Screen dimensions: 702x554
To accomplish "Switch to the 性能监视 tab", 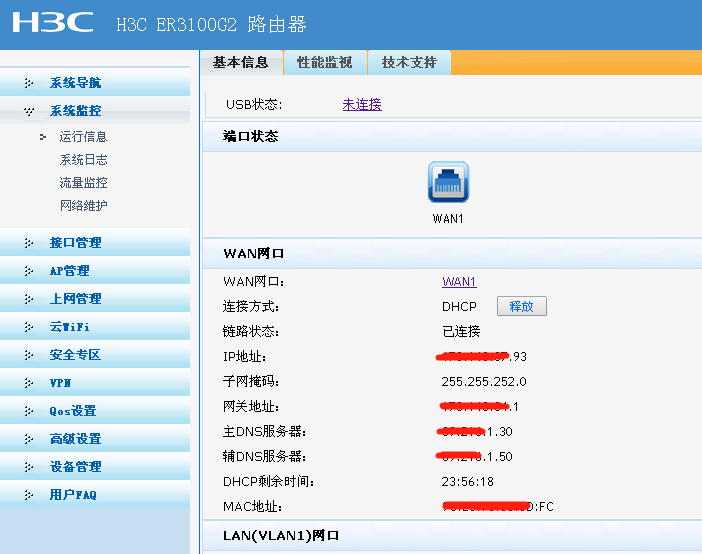I will point(325,62).
